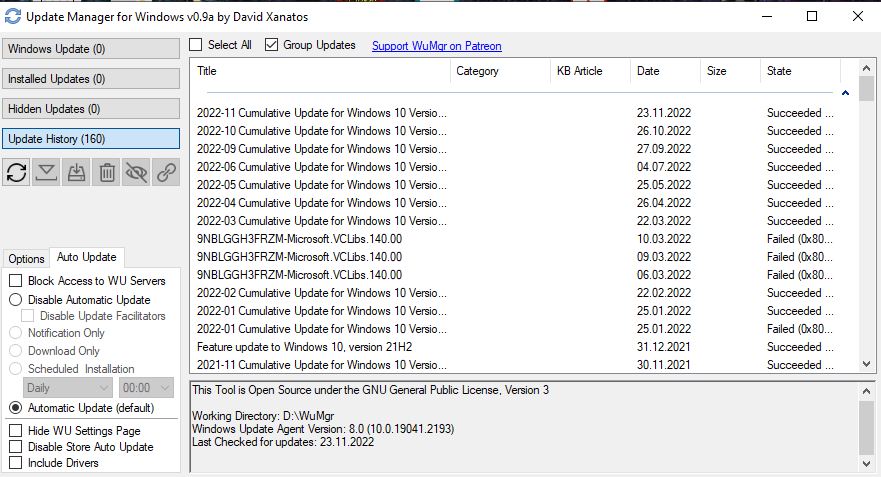Select Automatic Update (default) radio button
The image size is (881, 477).
tap(16, 408)
